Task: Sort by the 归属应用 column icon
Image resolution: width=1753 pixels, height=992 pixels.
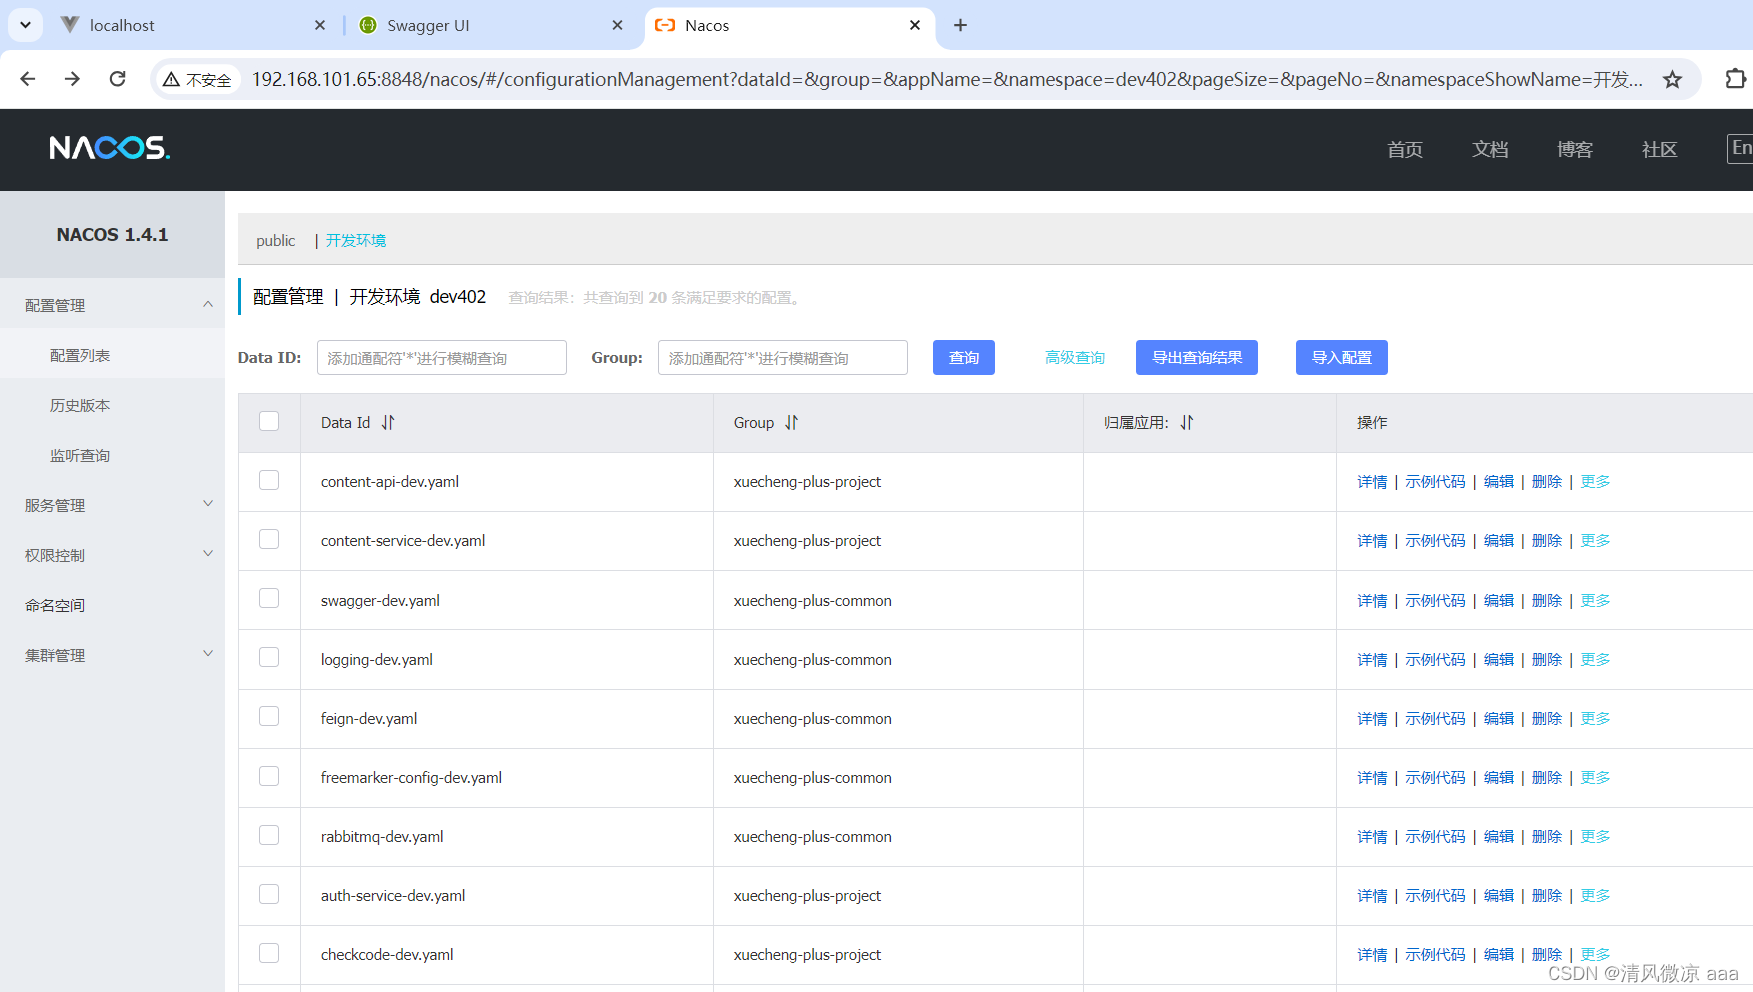Action: [1187, 423]
